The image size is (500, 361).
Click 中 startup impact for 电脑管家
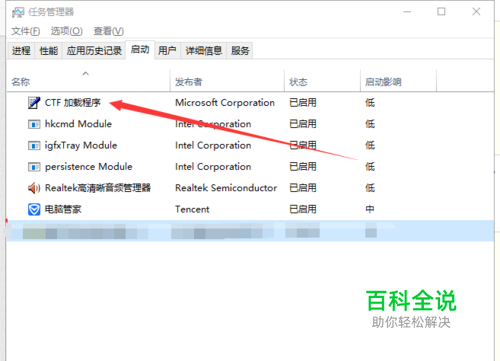[370, 209]
